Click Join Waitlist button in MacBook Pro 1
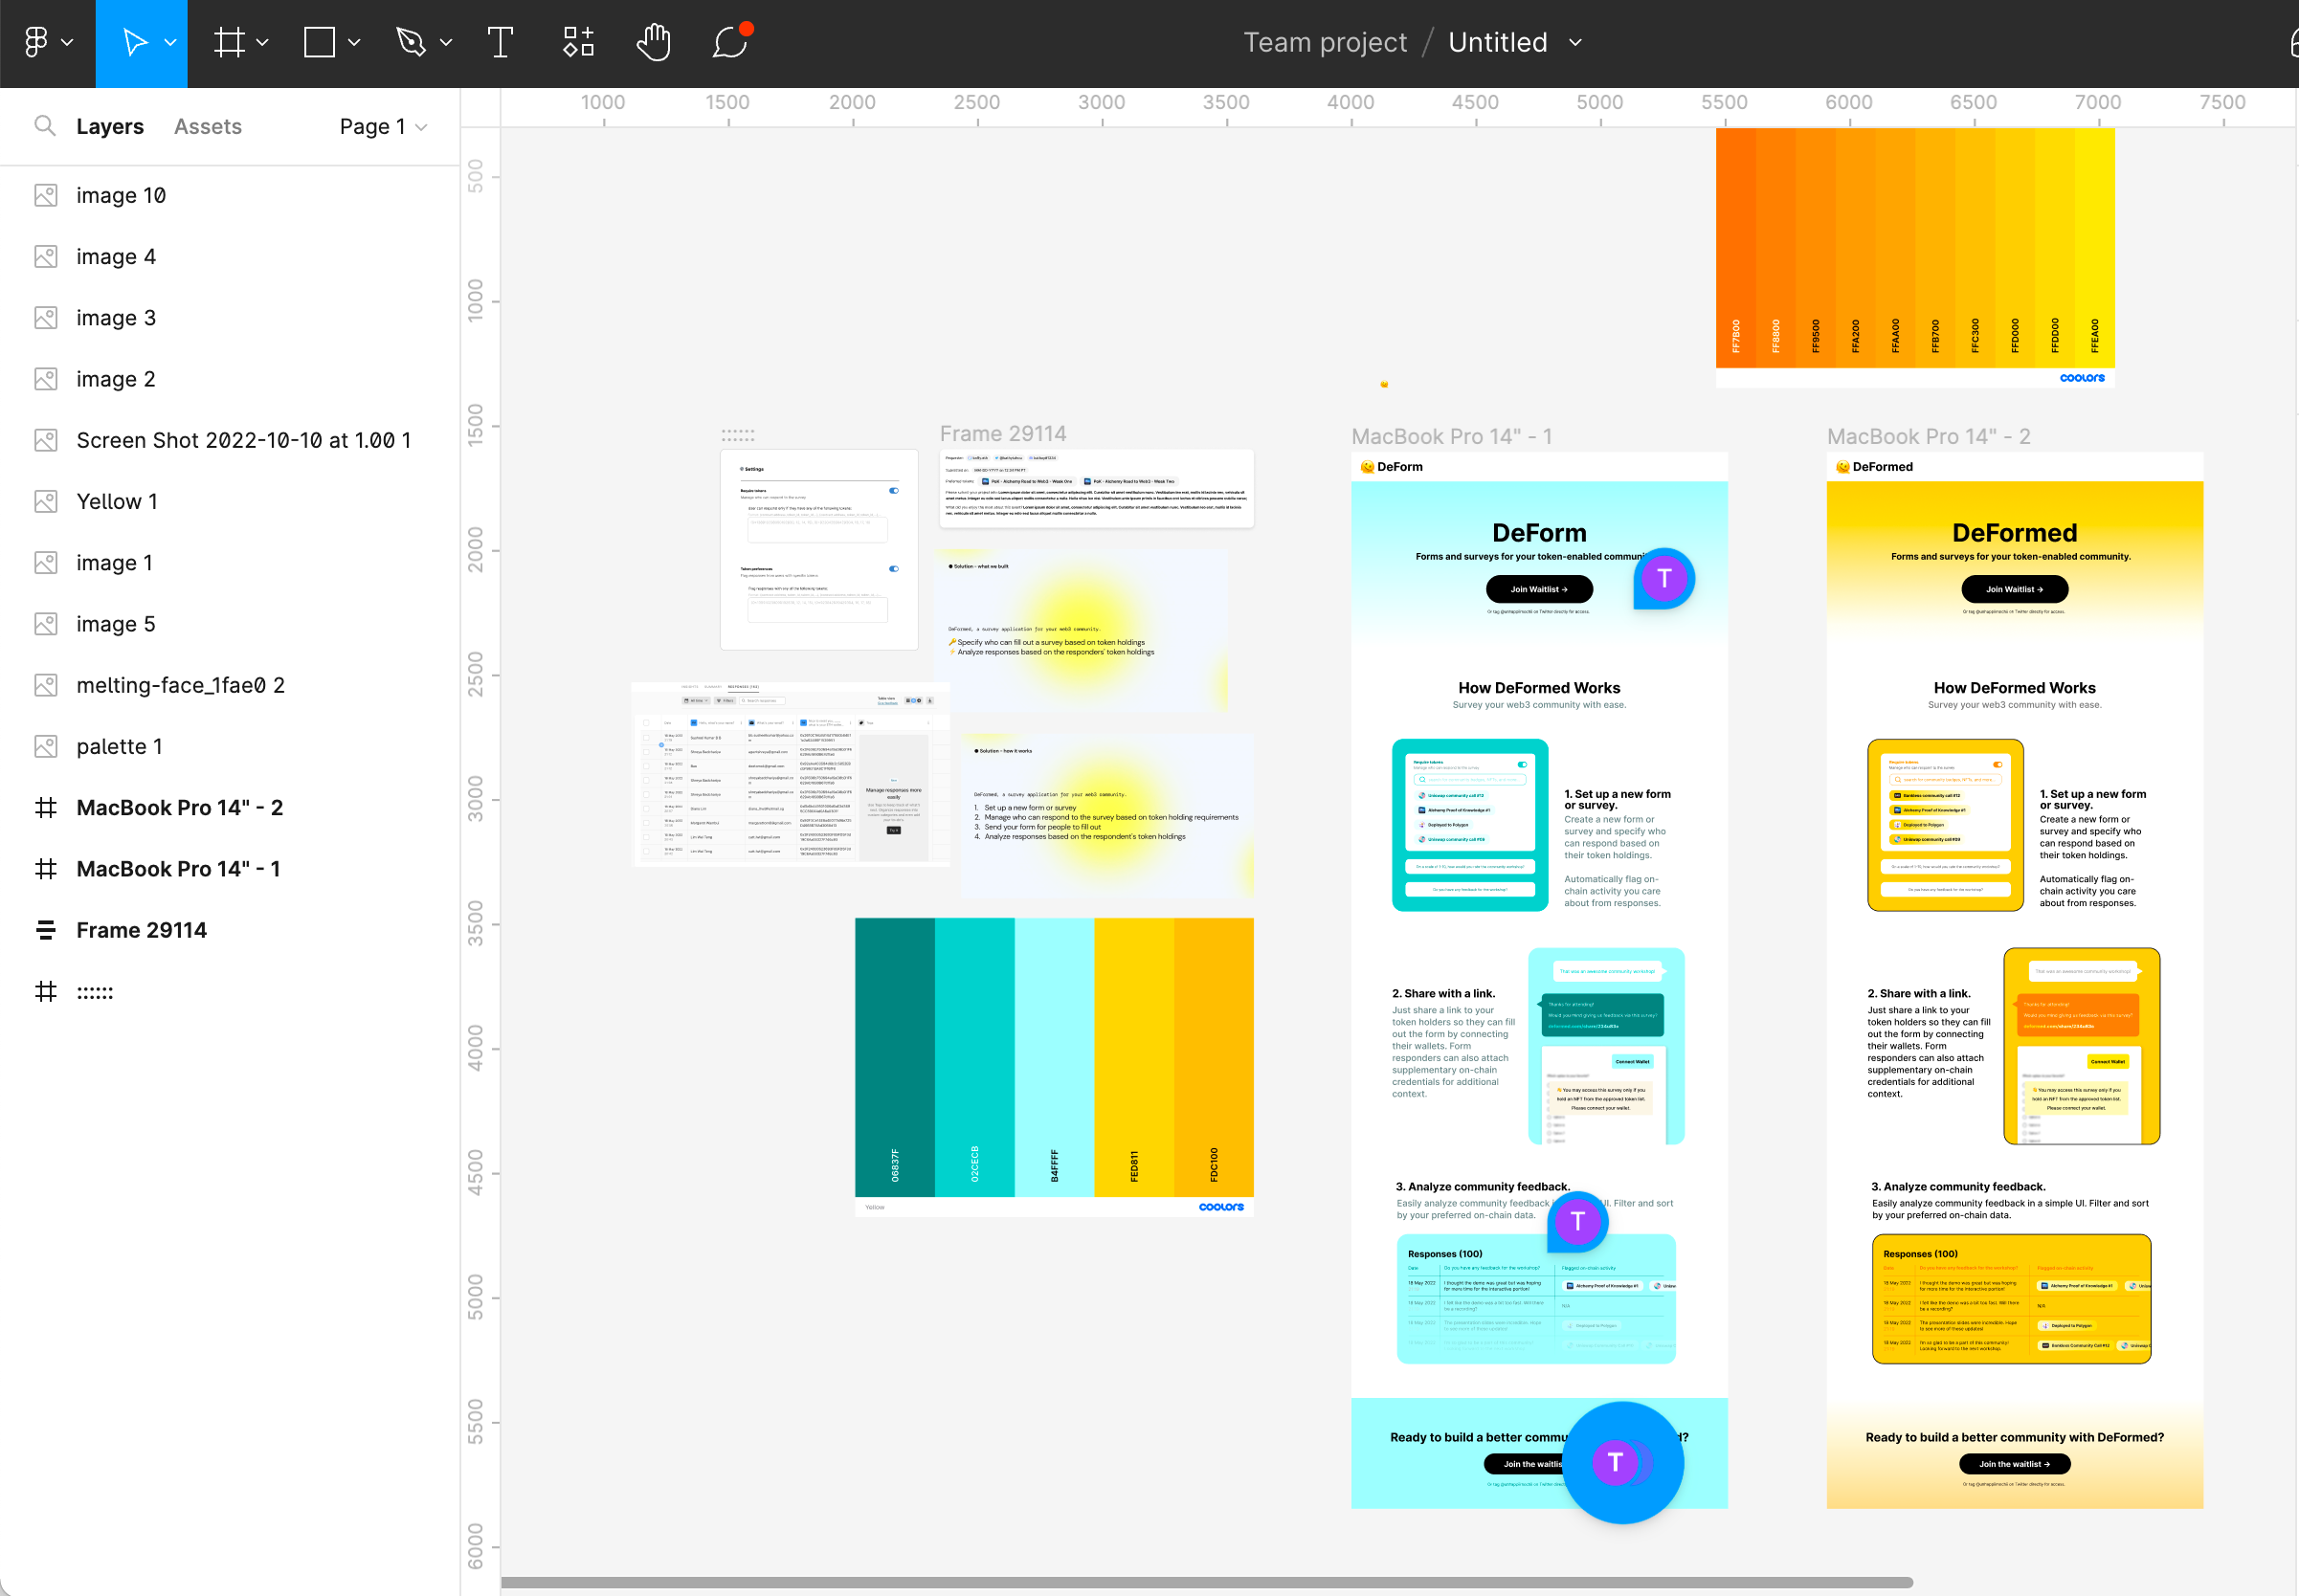This screenshot has height=1596, width=2299. coord(1539,589)
